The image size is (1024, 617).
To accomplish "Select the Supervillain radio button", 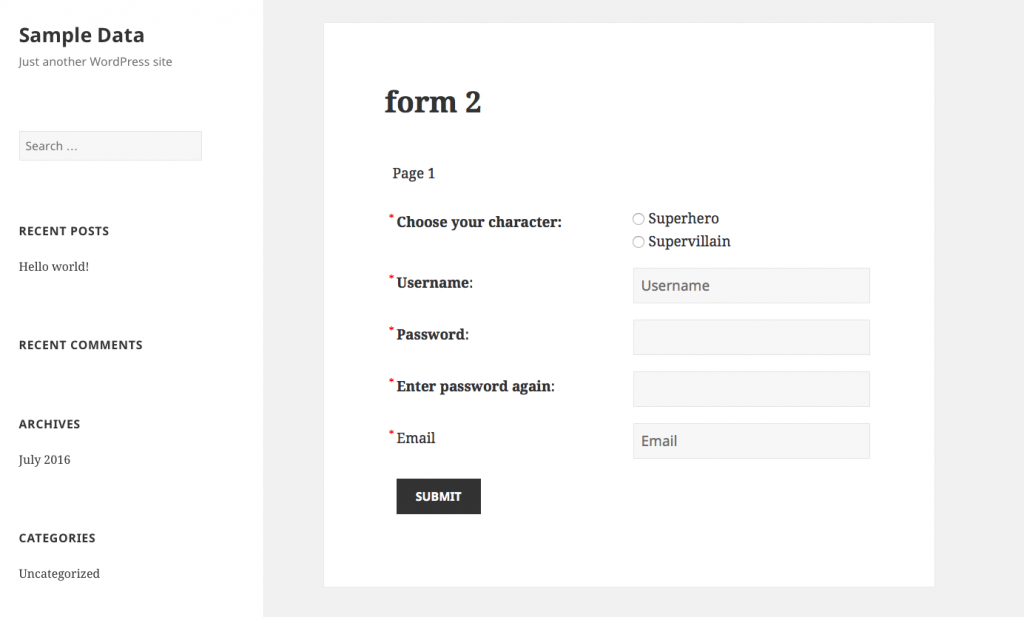I will (x=638, y=241).
